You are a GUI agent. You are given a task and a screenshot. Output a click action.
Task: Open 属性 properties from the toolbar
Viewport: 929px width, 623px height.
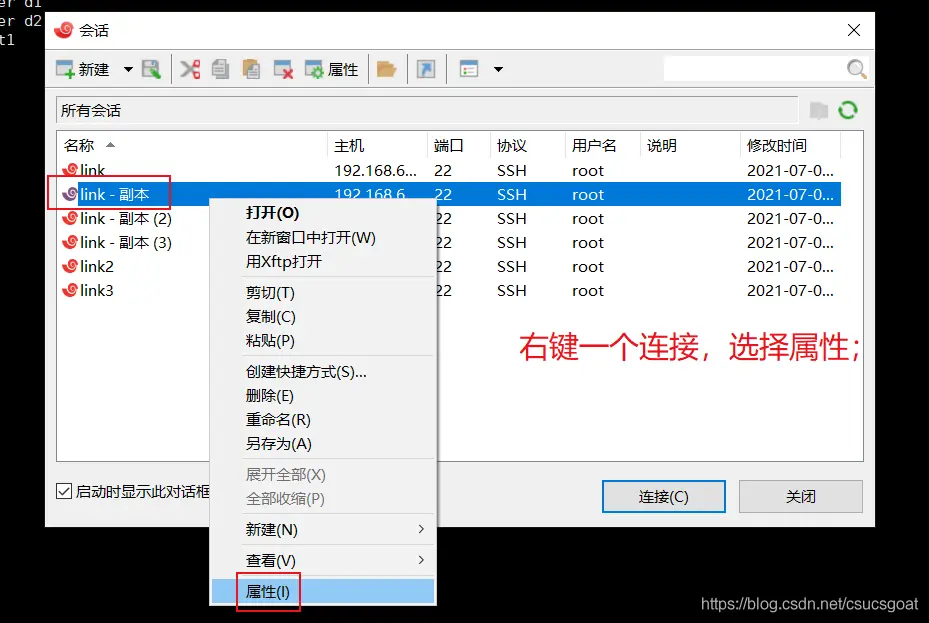click(331, 69)
